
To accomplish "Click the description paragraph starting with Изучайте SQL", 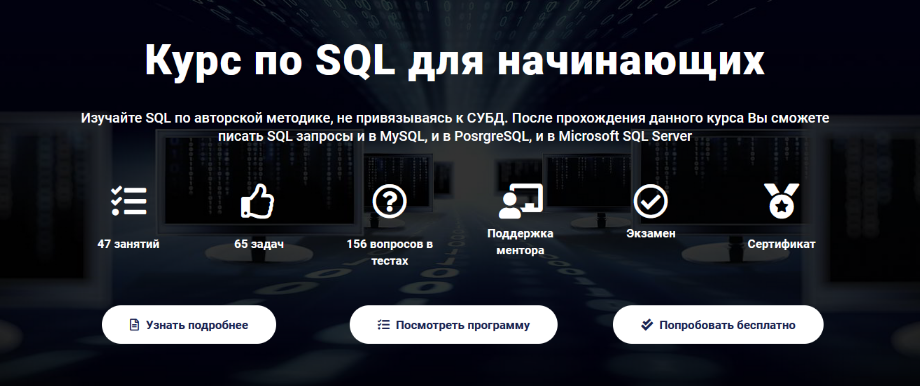I will 455,127.
